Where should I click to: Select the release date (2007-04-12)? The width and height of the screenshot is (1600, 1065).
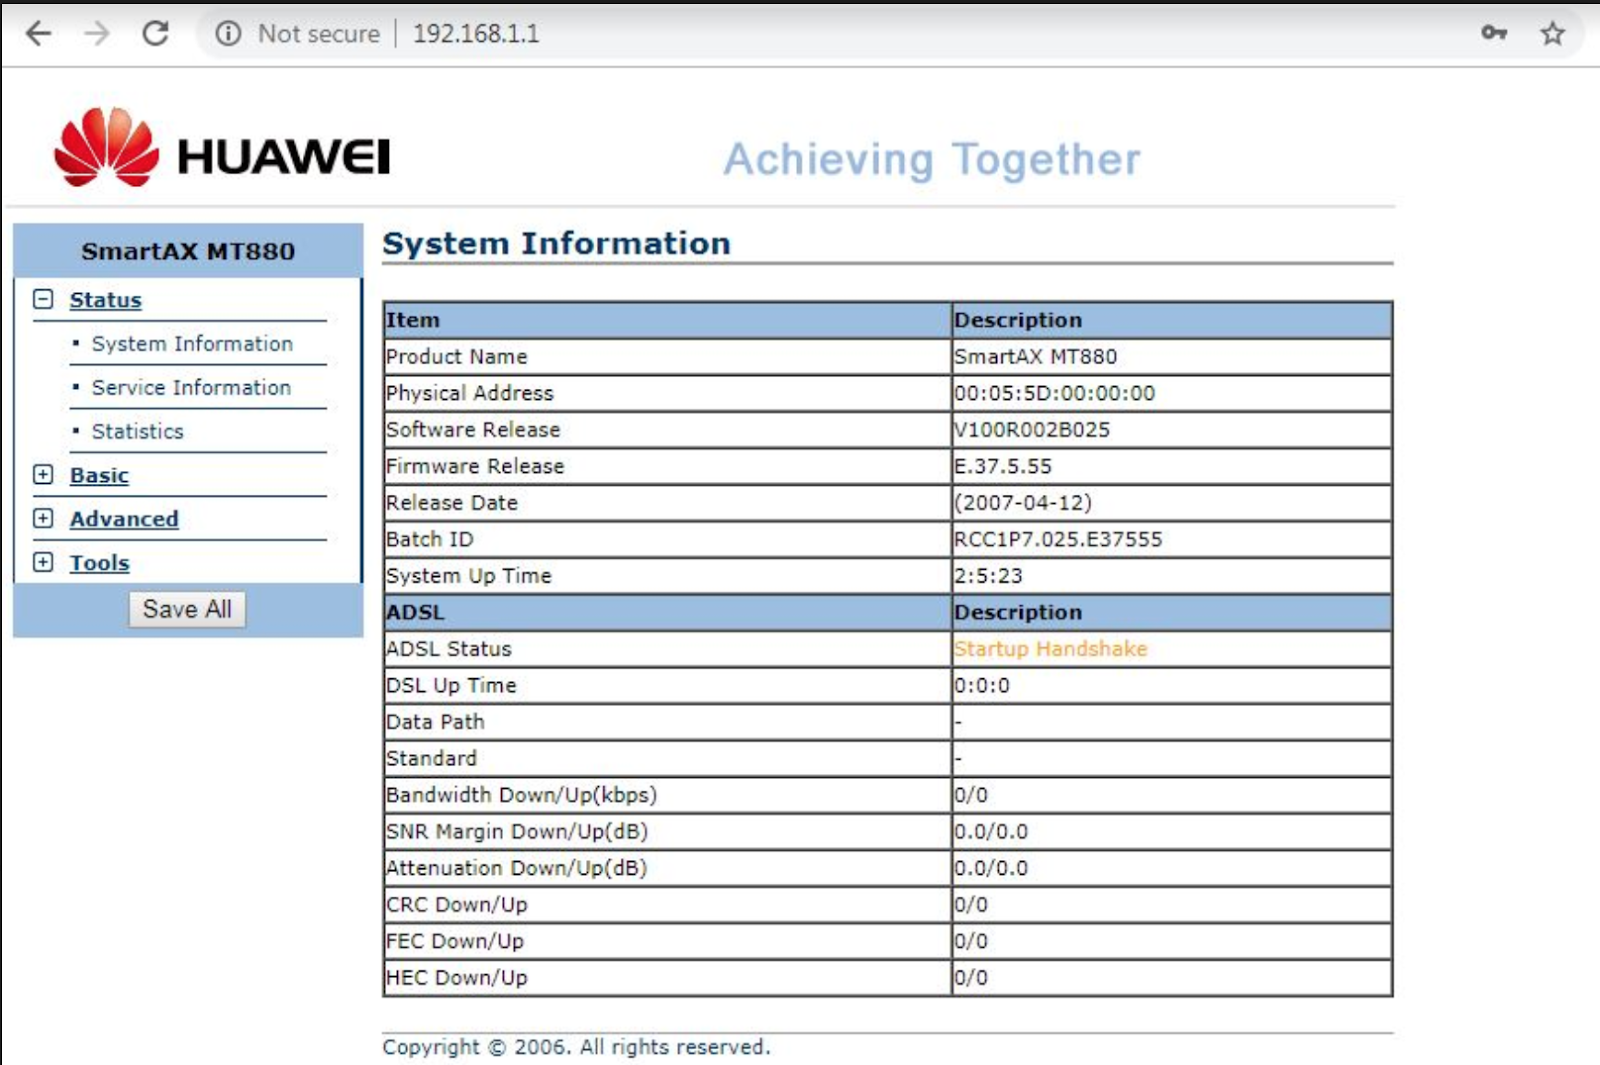[1023, 503]
